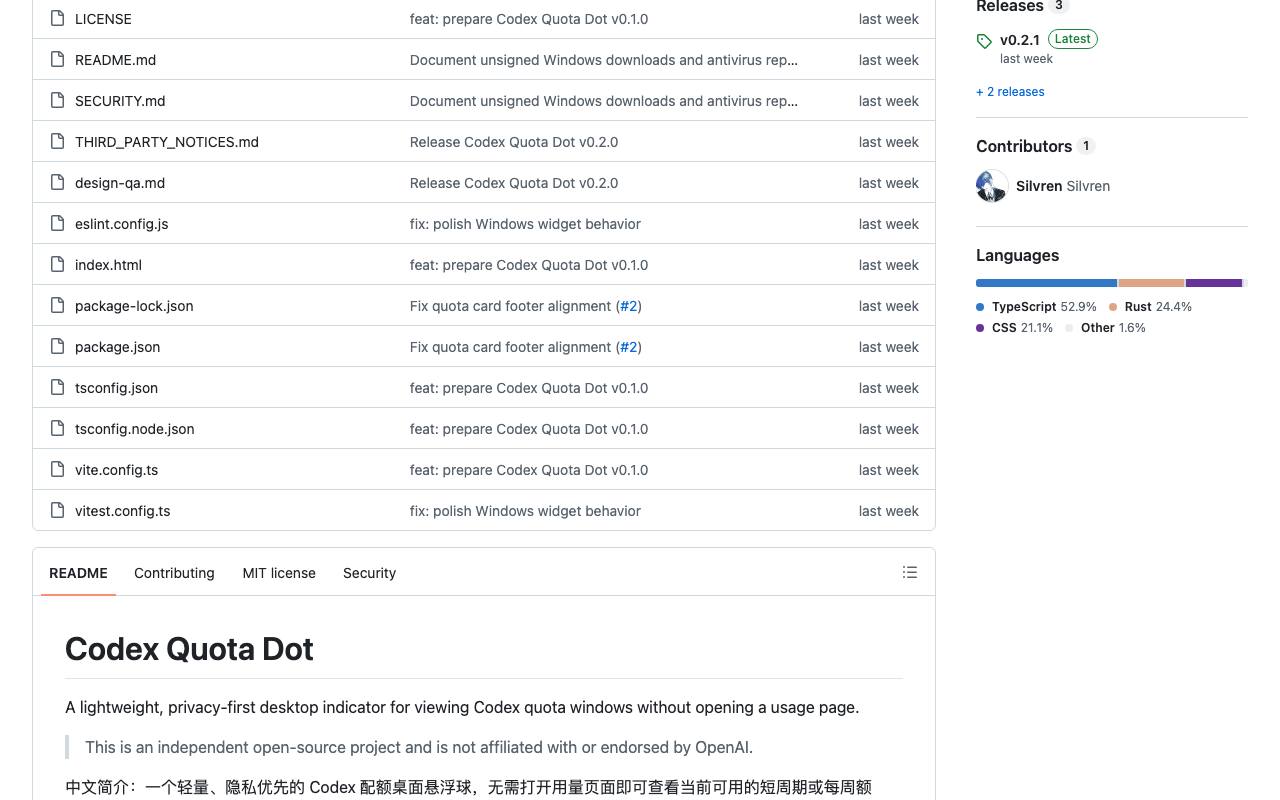Image resolution: width=1280 pixels, height=800 pixels.
Task: Open the eslint.config.js file
Action: 122,224
